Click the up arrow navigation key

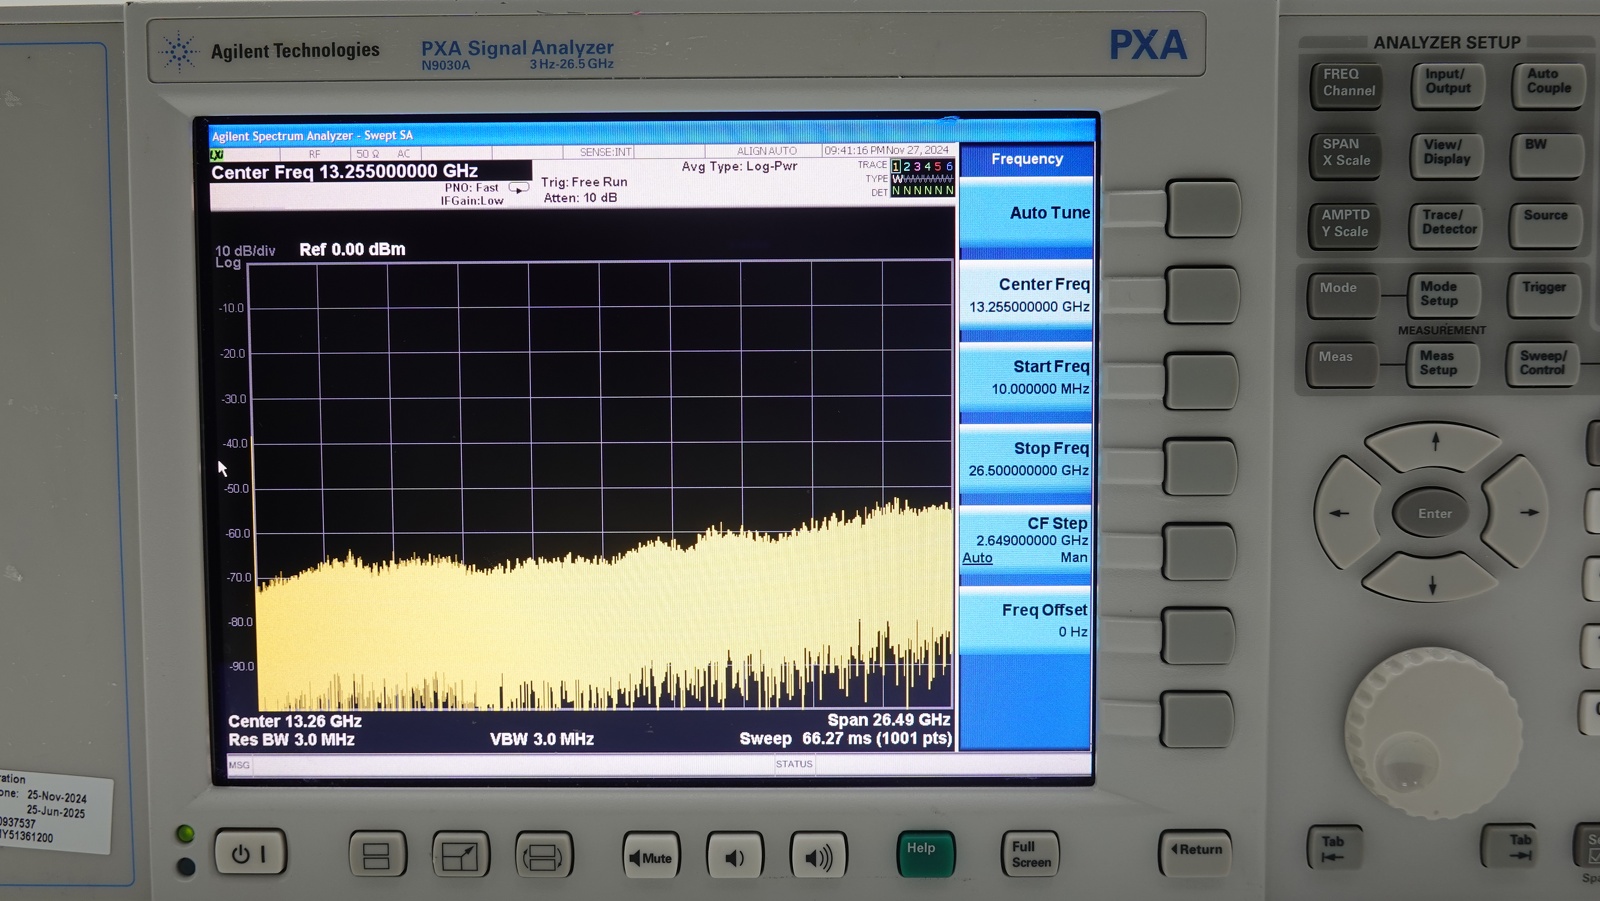pos(1434,443)
